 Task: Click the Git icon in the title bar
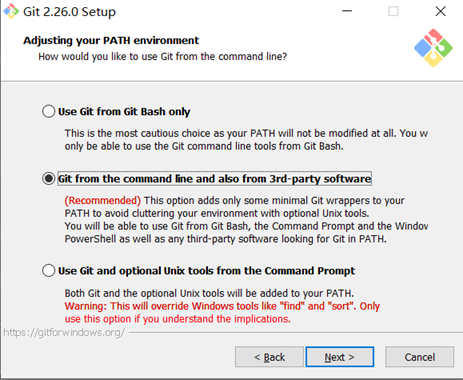point(11,11)
